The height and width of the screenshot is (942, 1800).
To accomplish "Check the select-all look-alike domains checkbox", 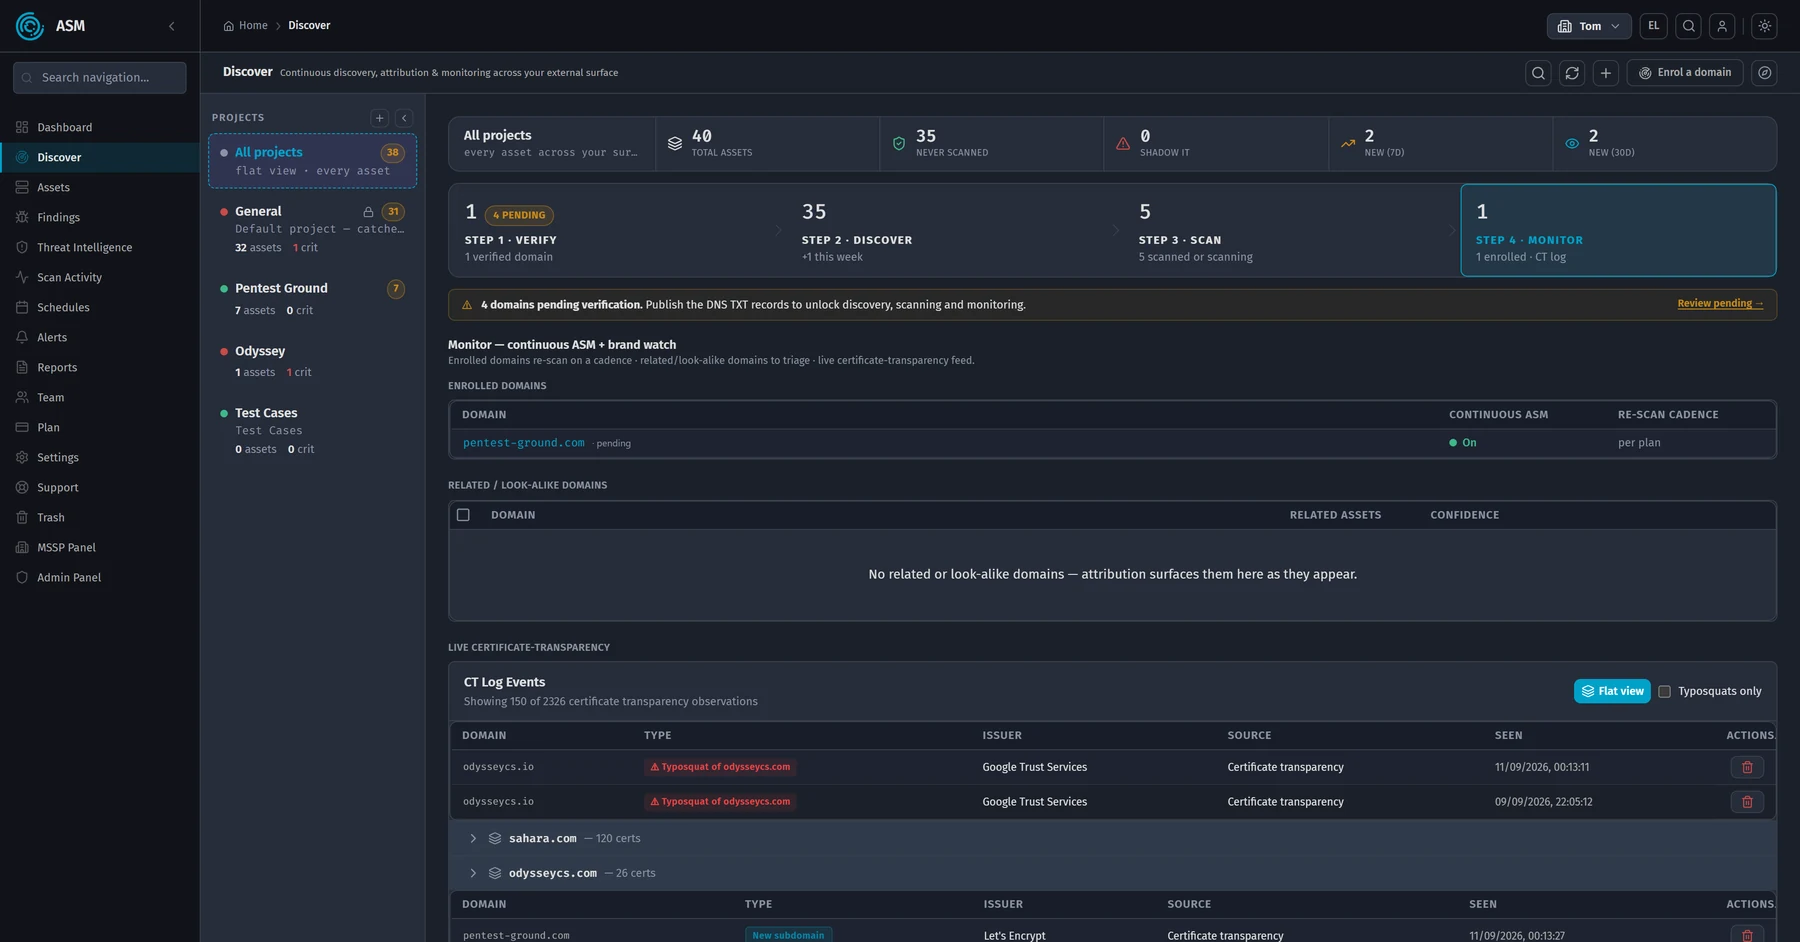I will point(463,515).
